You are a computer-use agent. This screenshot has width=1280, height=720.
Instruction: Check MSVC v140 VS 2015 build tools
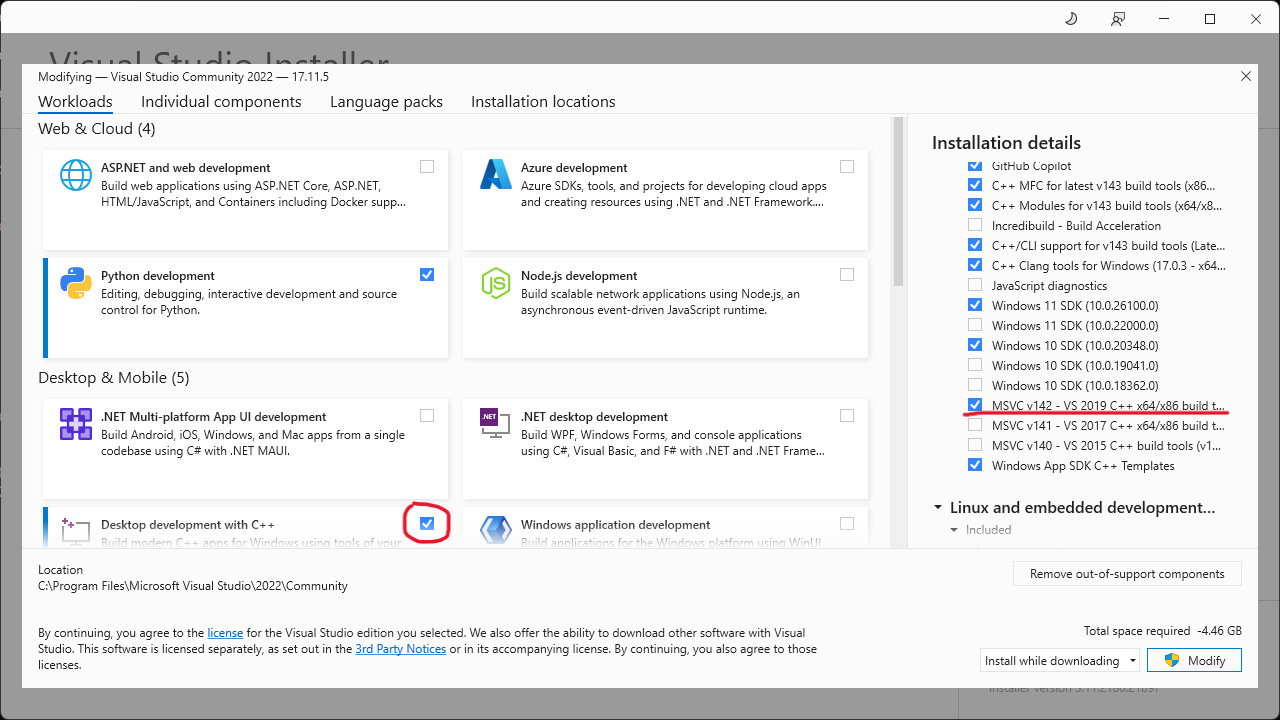point(975,445)
